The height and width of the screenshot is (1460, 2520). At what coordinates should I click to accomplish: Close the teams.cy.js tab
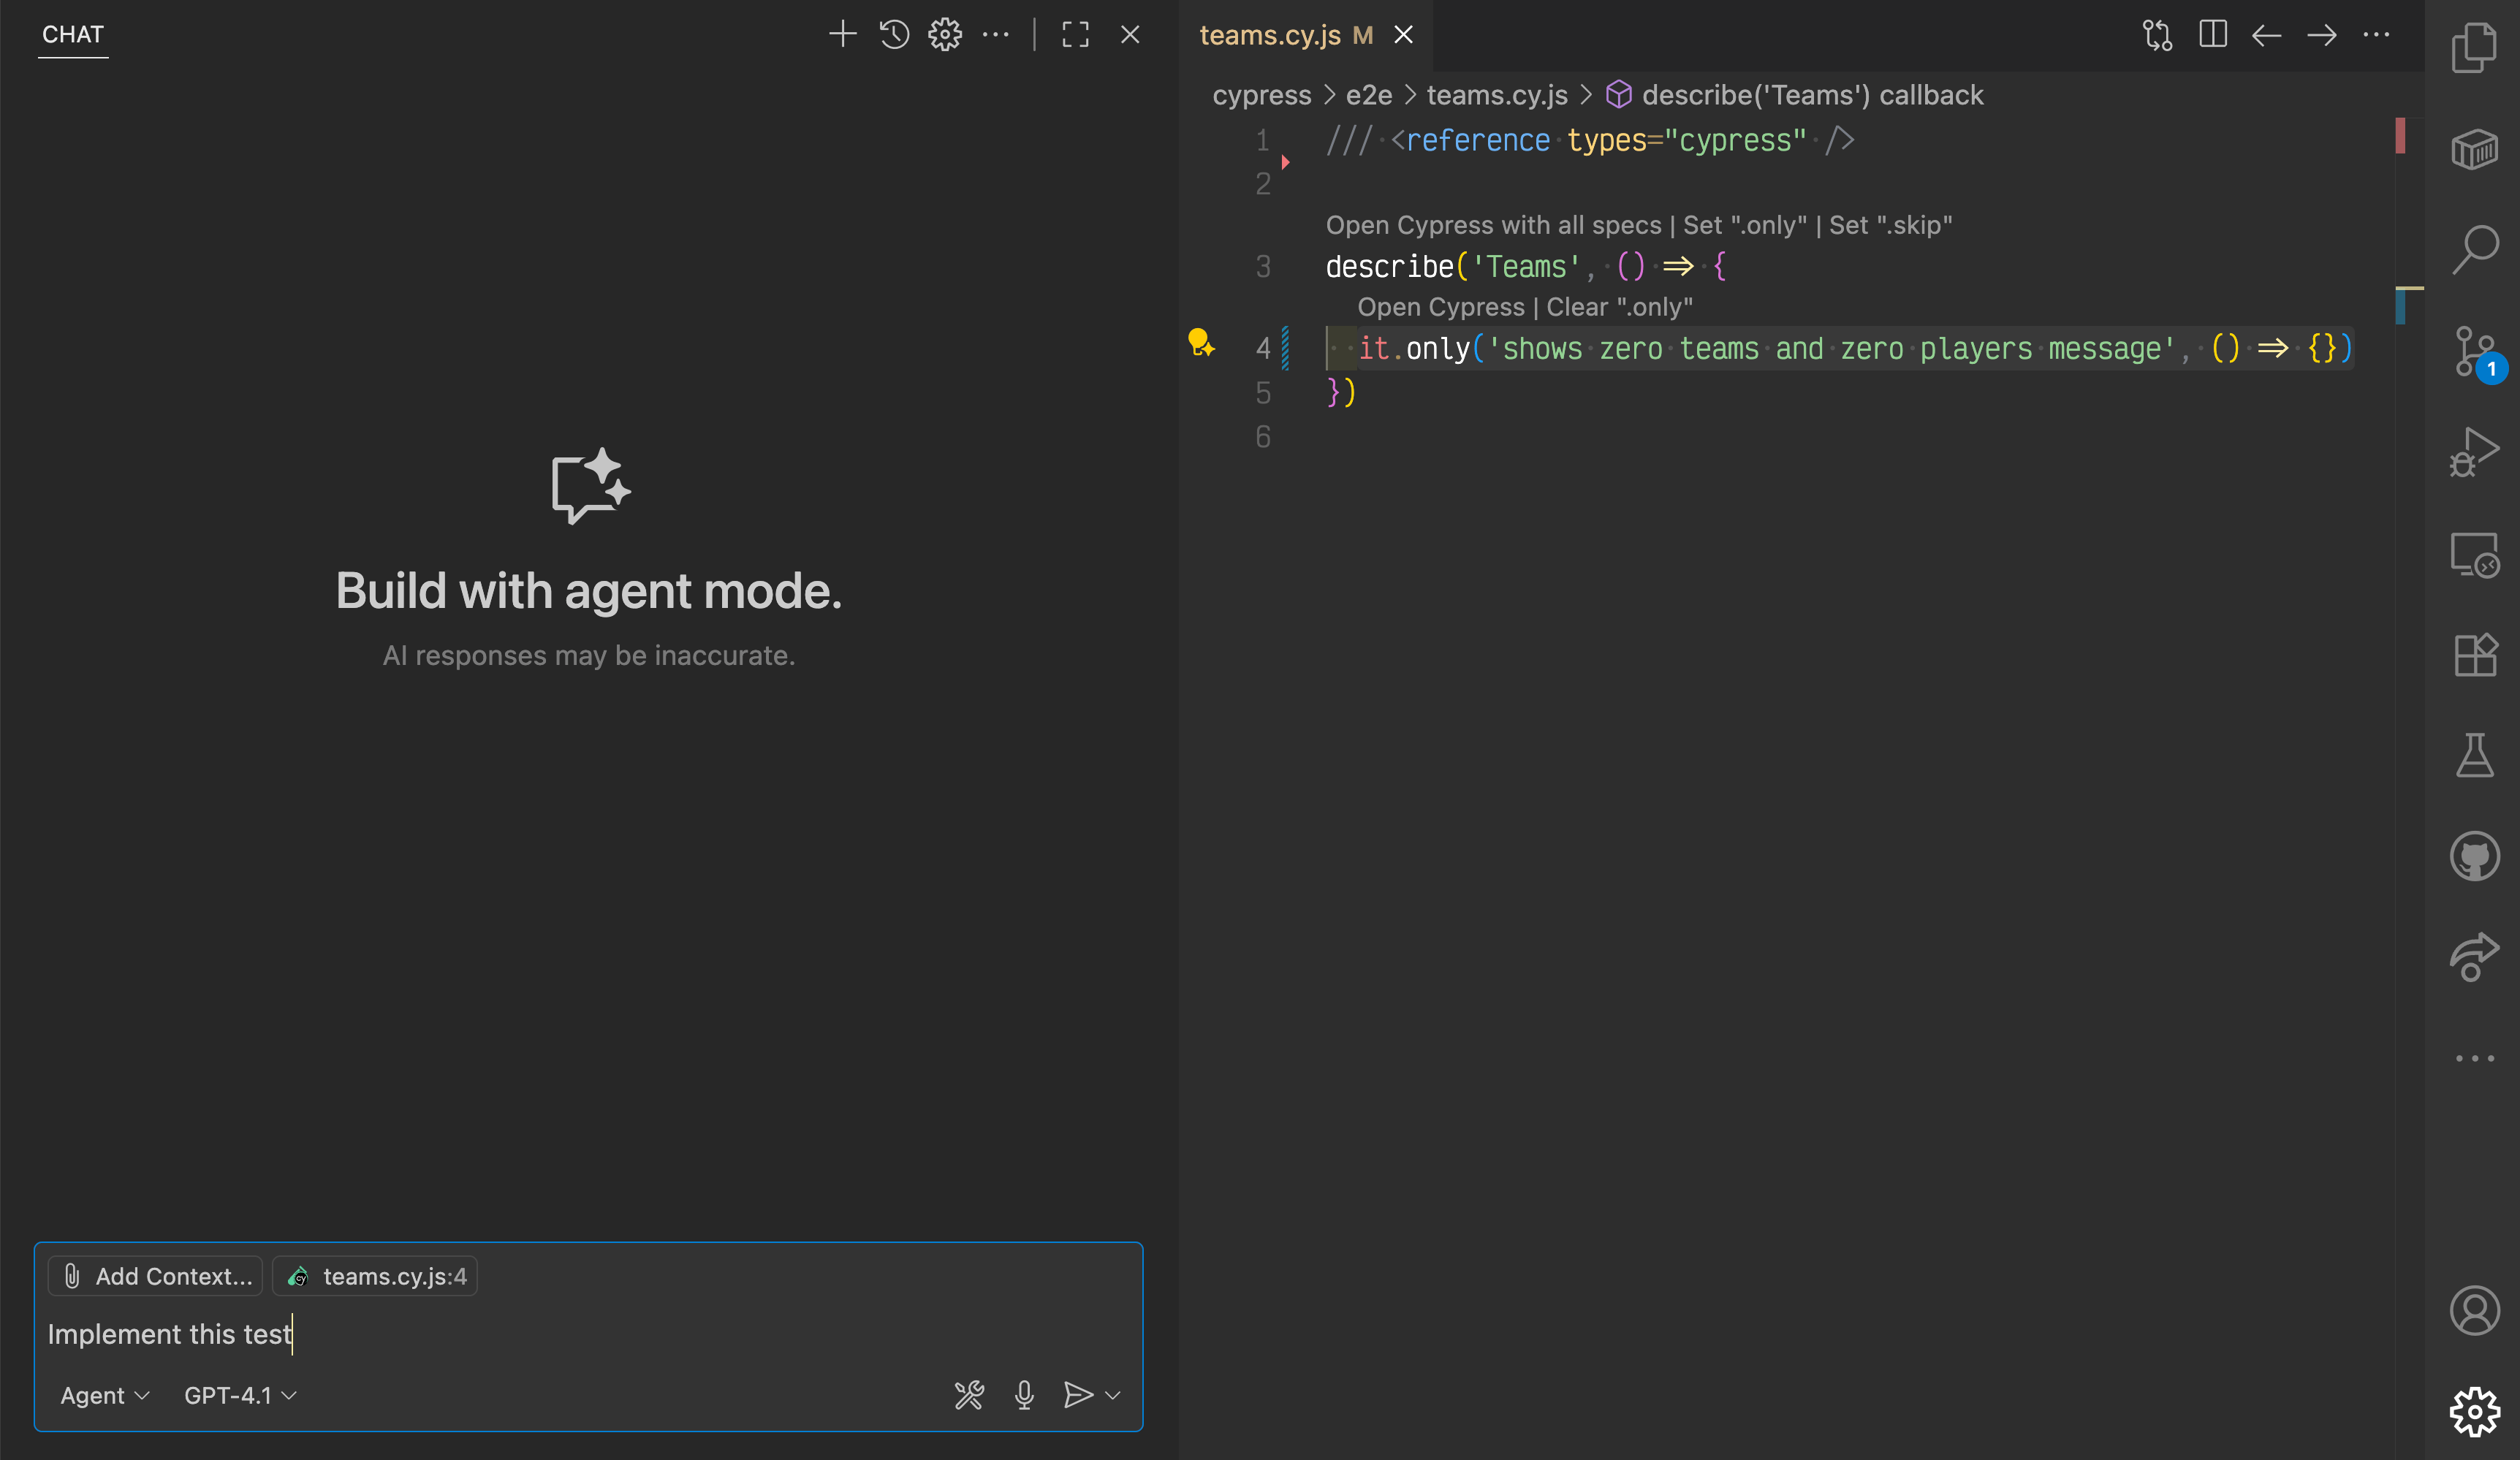1404,35
